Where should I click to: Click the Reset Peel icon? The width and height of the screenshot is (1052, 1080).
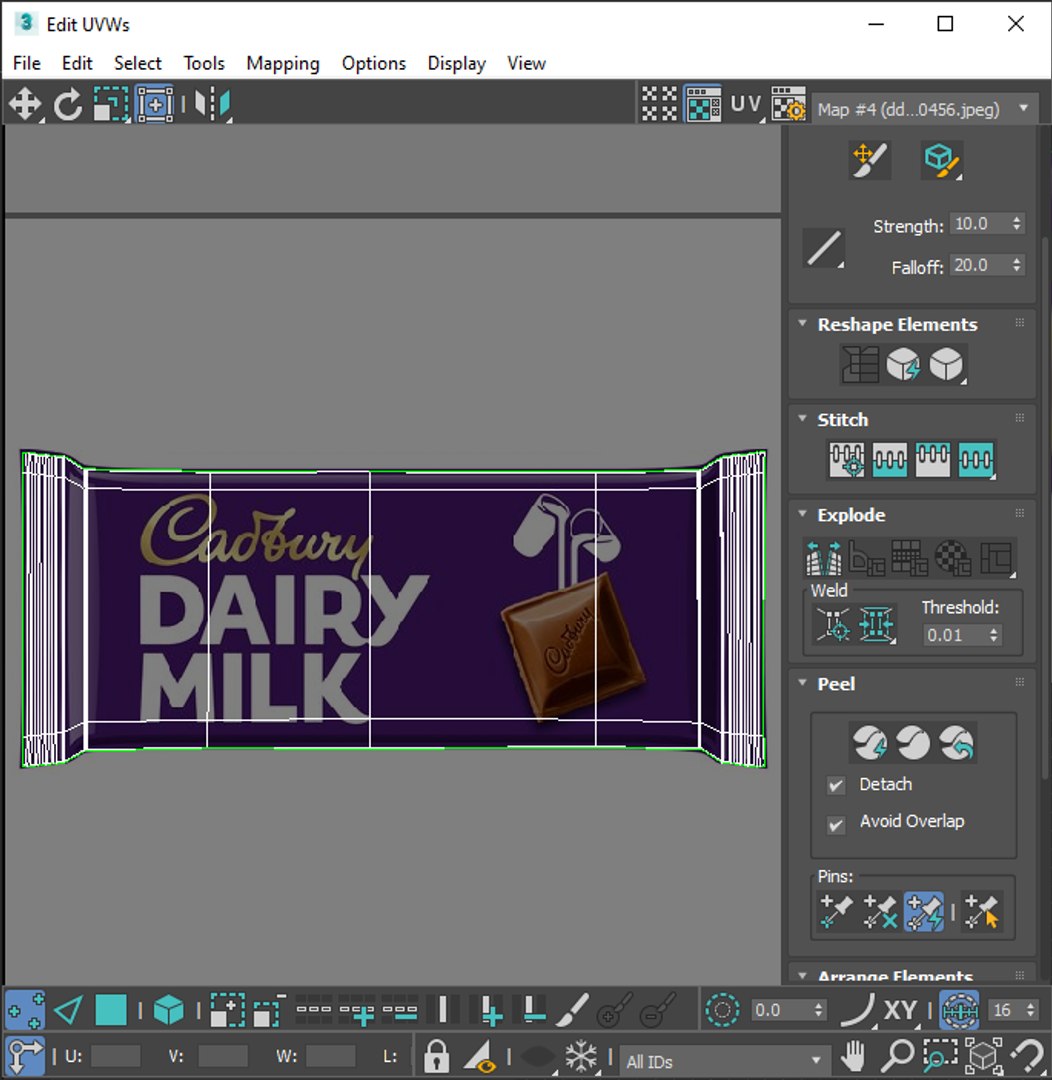[957, 743]
